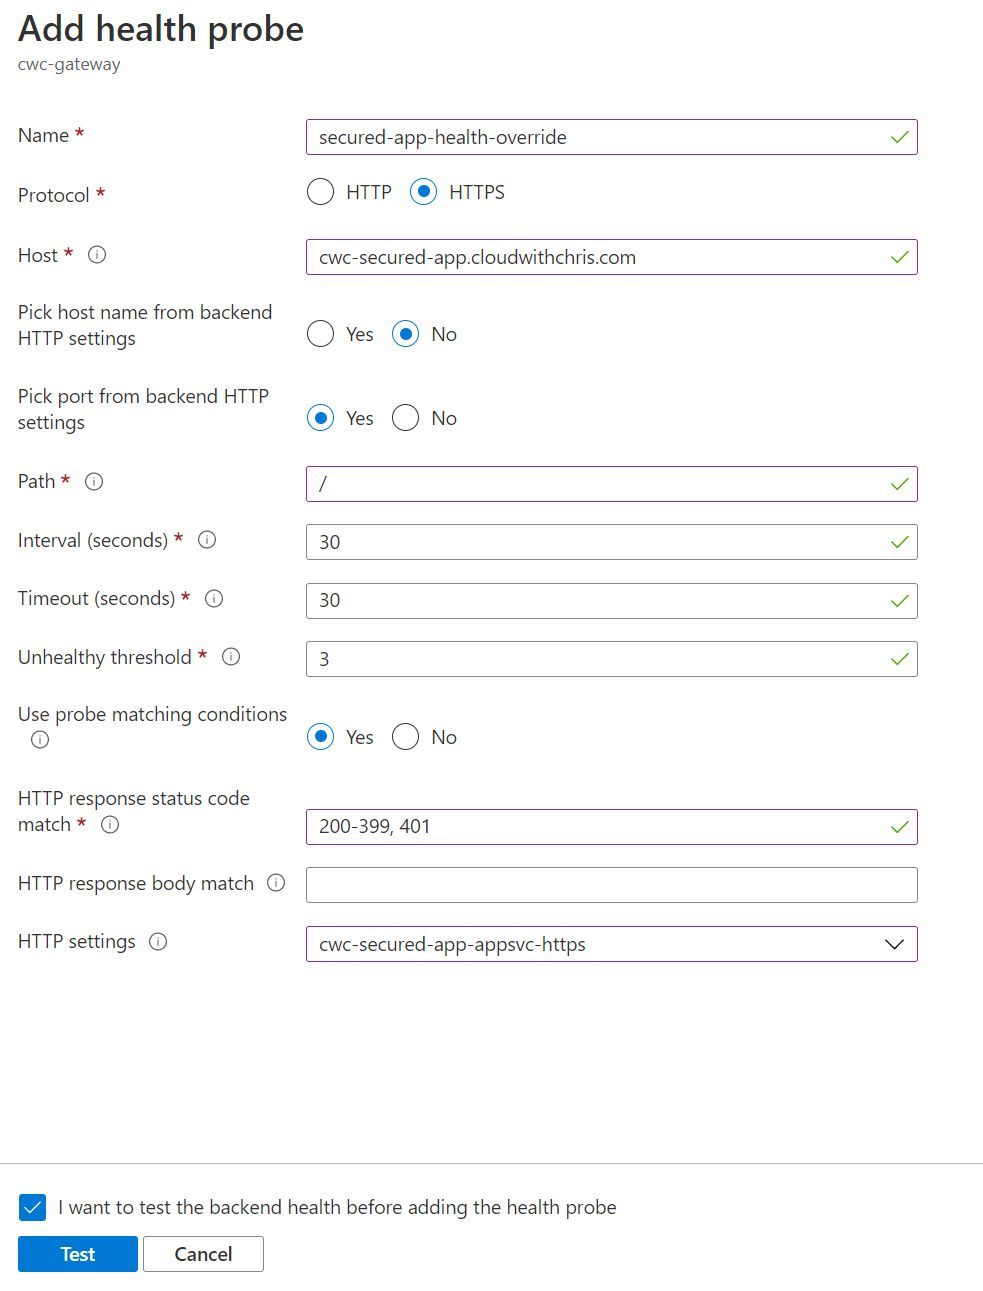Click the HTTP response status code match info icon
The height and width of the screenshot is (1291, 983).
tap(111, 825)
